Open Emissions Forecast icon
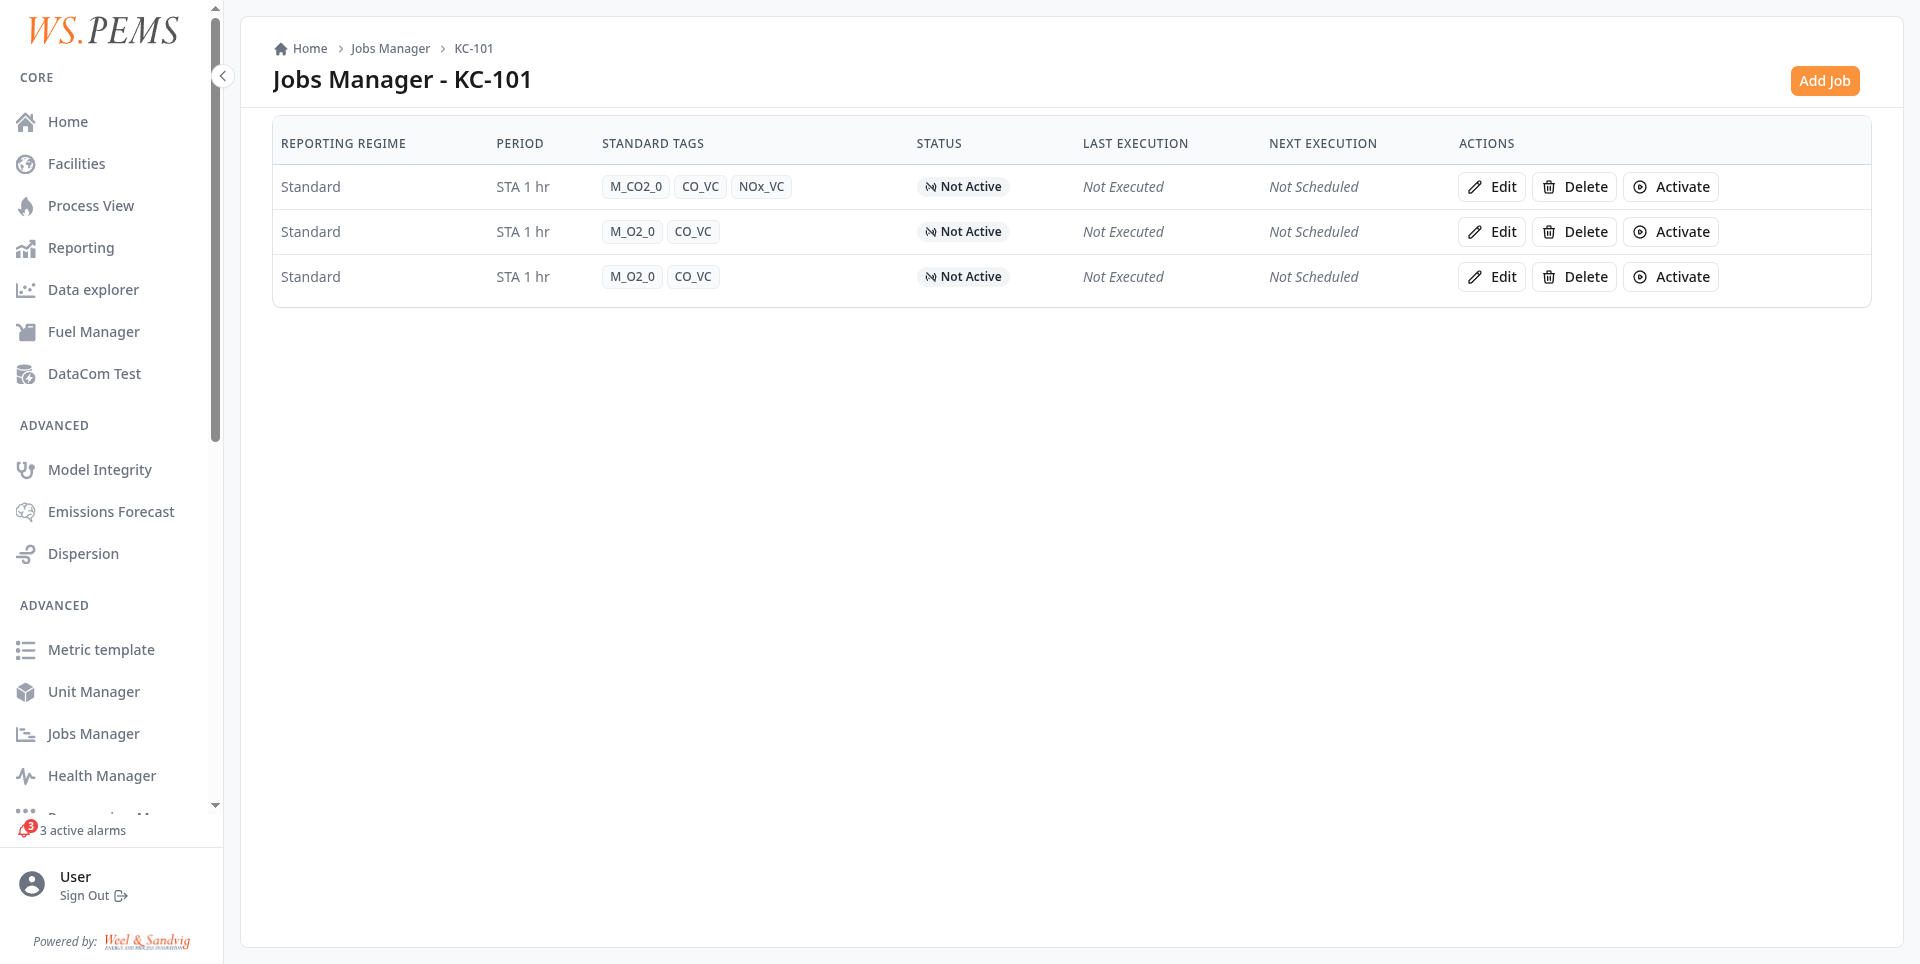The height and width of the screenshot is (964, 1920). pos(26,512)
